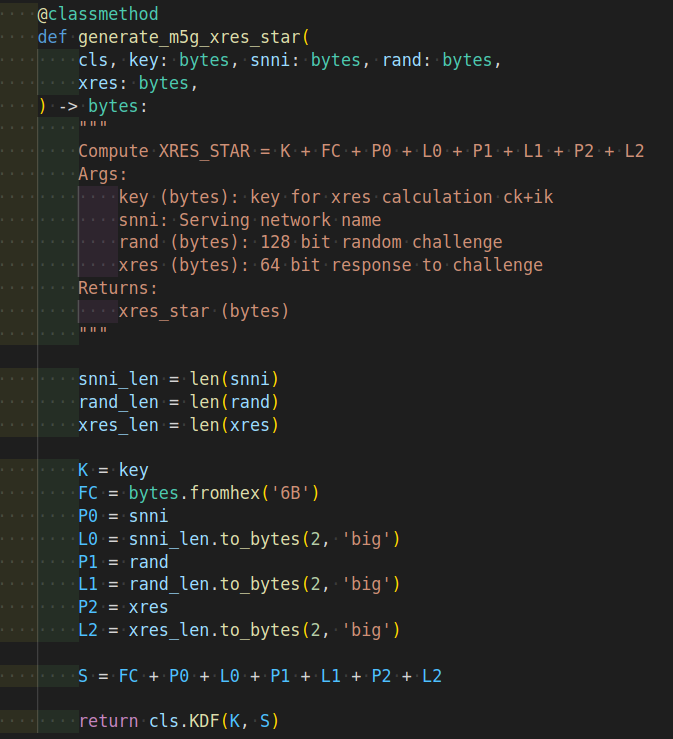
Task: Click the 'cls' parameter in signature
Action: click(93, 60)
